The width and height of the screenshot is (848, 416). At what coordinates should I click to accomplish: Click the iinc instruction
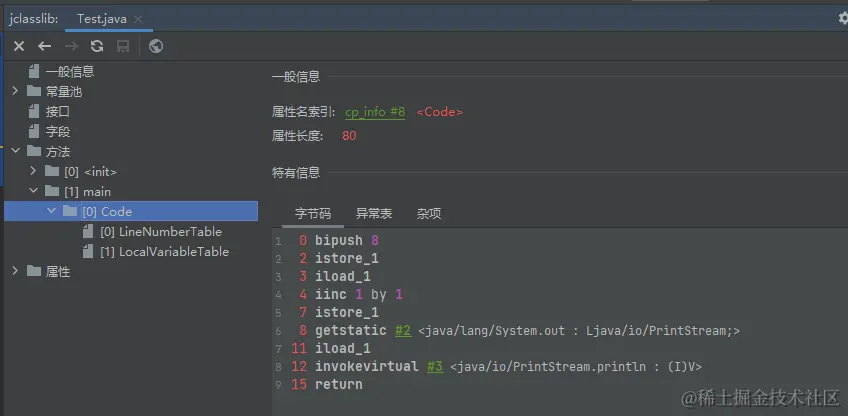click(331, 294)
